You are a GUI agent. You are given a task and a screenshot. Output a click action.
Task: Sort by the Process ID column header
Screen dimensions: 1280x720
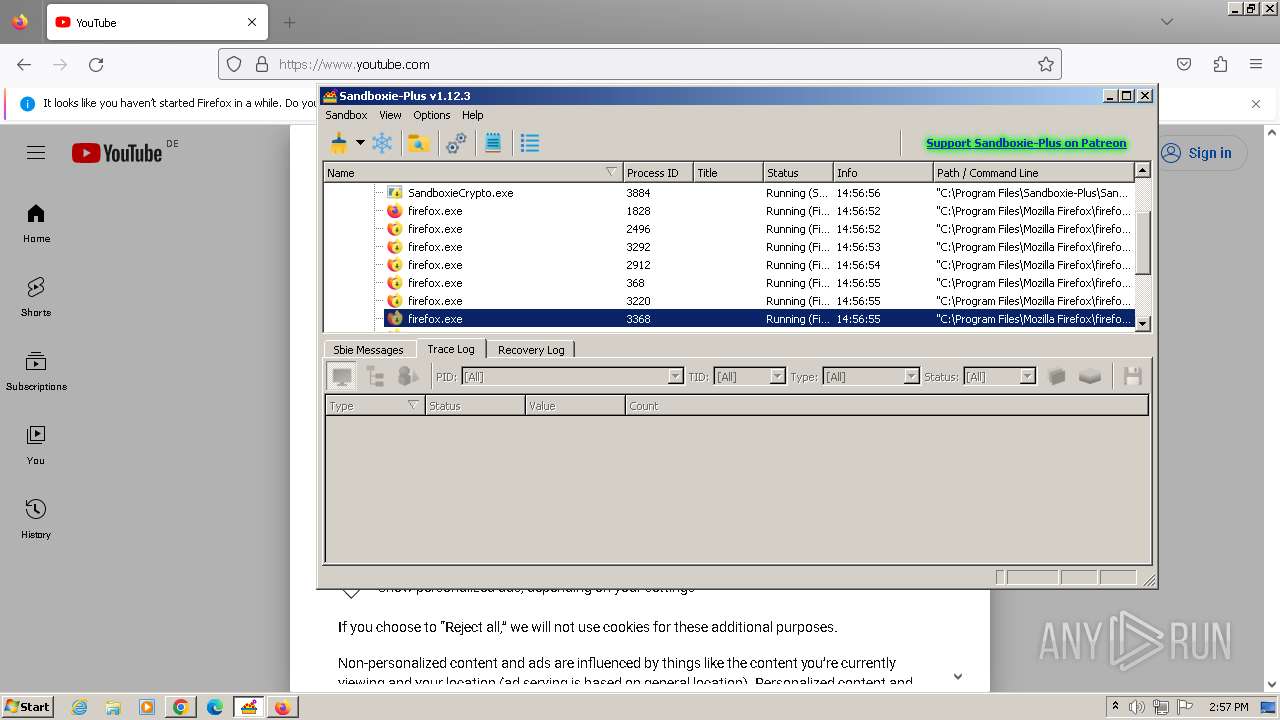[658, 173]
